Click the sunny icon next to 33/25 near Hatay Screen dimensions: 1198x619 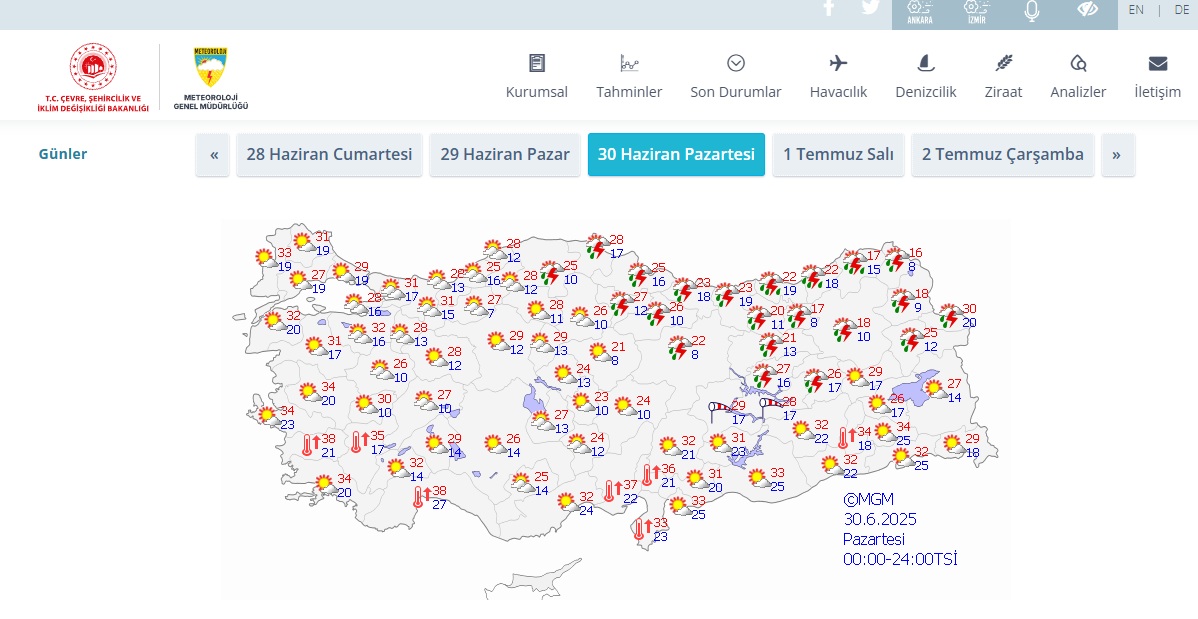tap(679, 506)
